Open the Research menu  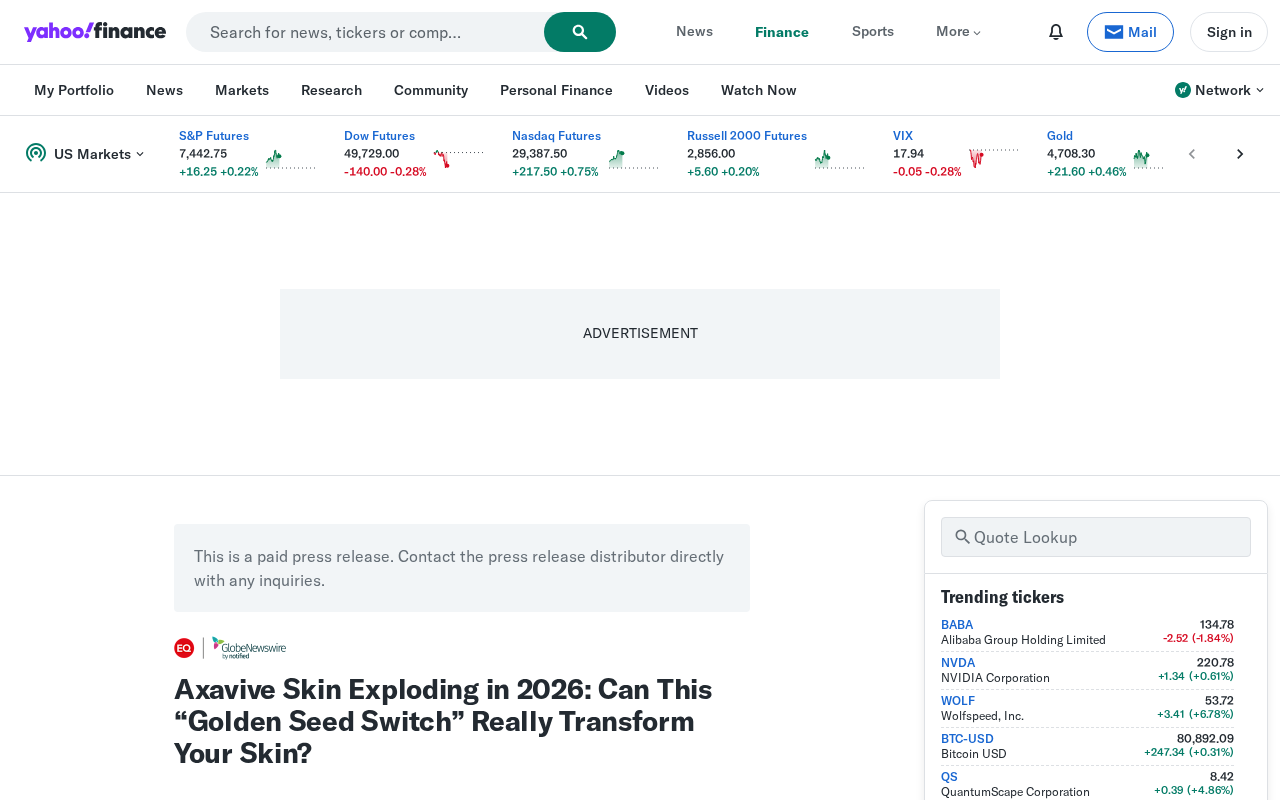tap(331, 90)
